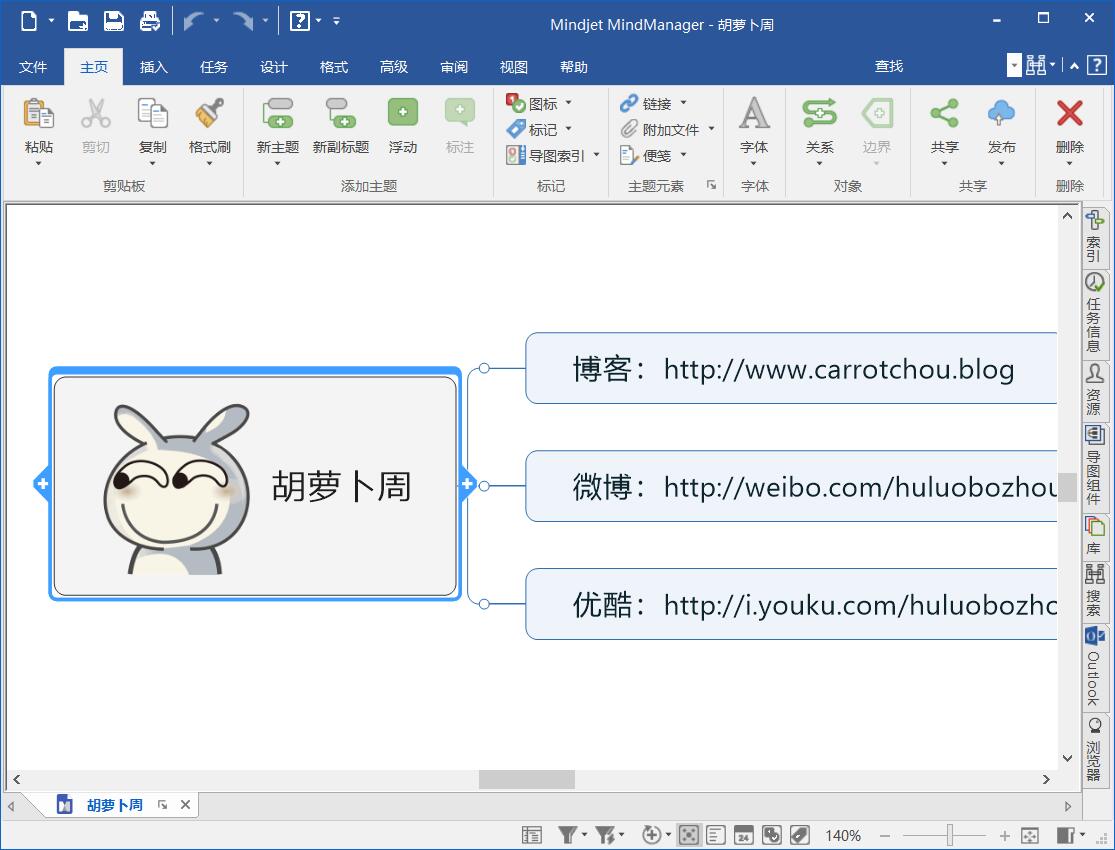Screen dimensions: 1115x850
Task: Open the 博客 blog link topic
Action: (792, 369)
